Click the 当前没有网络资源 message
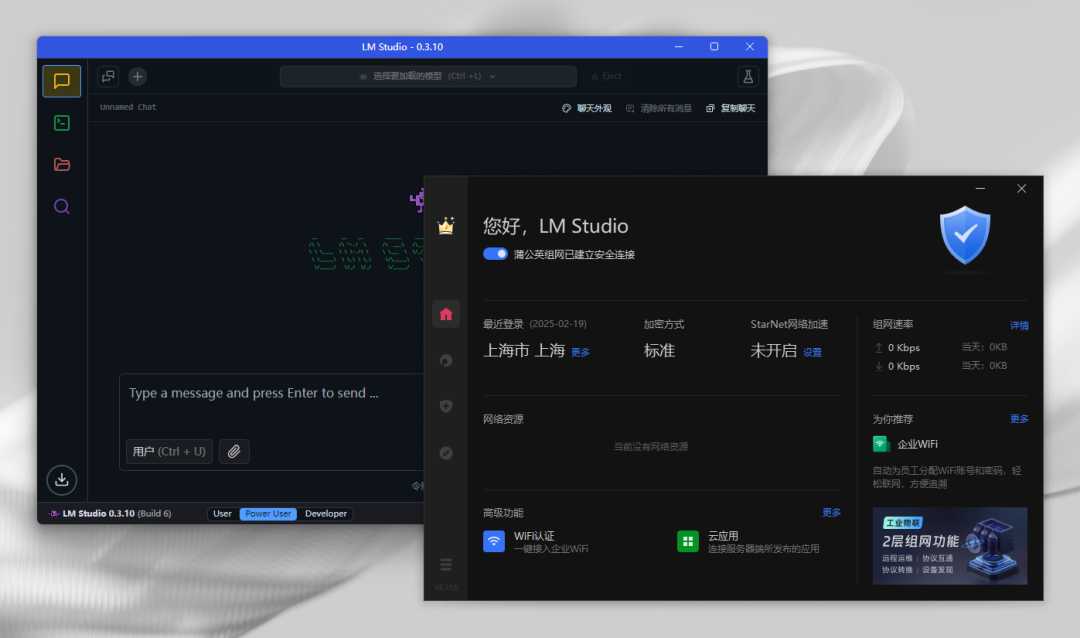The width and height of the screenshot is (1080, 638). (651, 446)
